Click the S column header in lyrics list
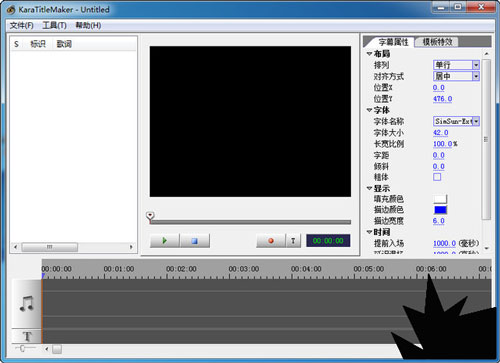Viewport: 500px width, 363px height. 16,44
